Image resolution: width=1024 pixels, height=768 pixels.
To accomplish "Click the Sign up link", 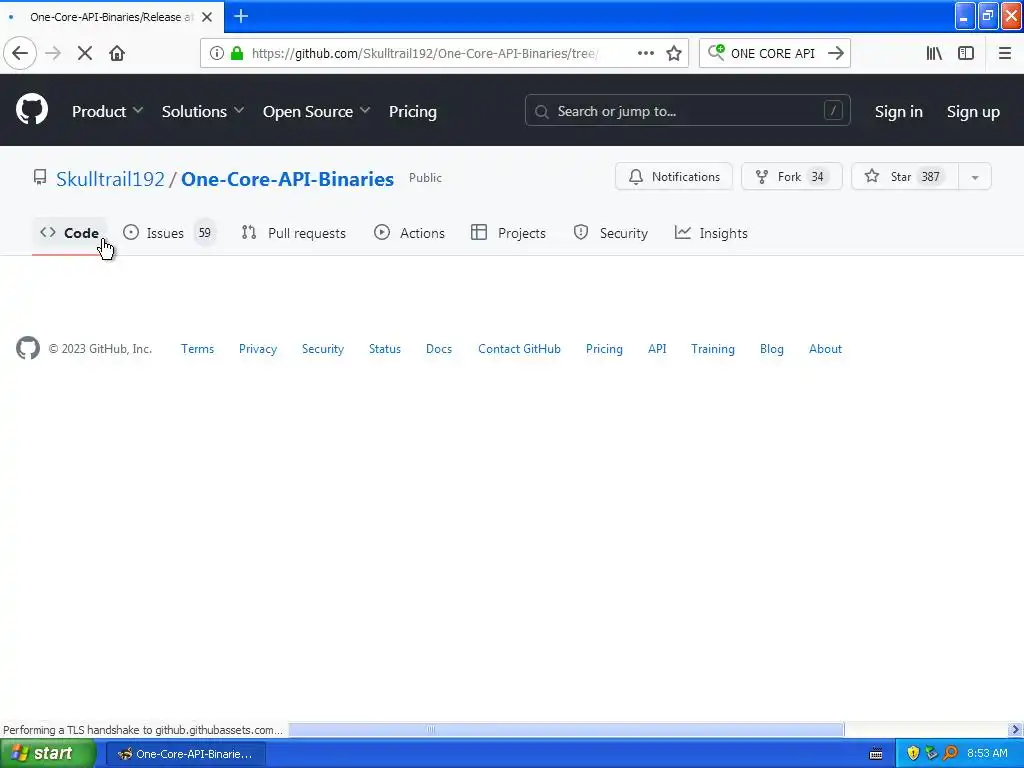I will coord(973,112).
